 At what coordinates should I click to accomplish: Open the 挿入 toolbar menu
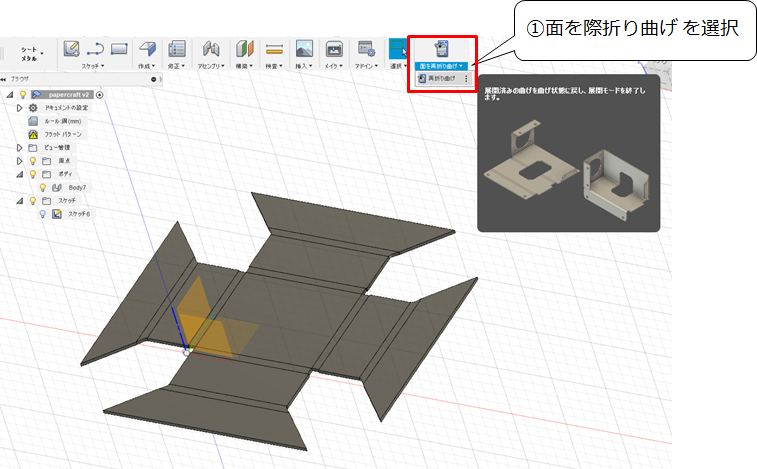click(304, 66)
